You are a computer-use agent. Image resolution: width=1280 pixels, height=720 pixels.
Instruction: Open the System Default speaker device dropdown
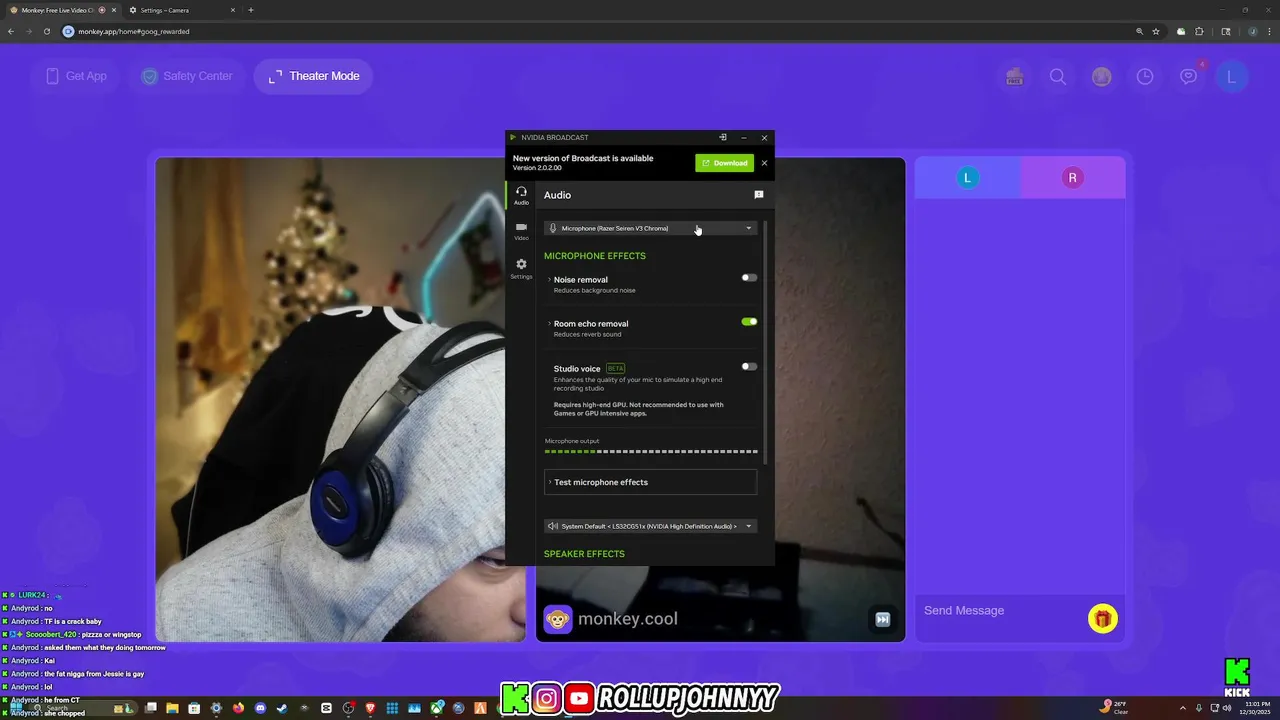click(650, 526)
